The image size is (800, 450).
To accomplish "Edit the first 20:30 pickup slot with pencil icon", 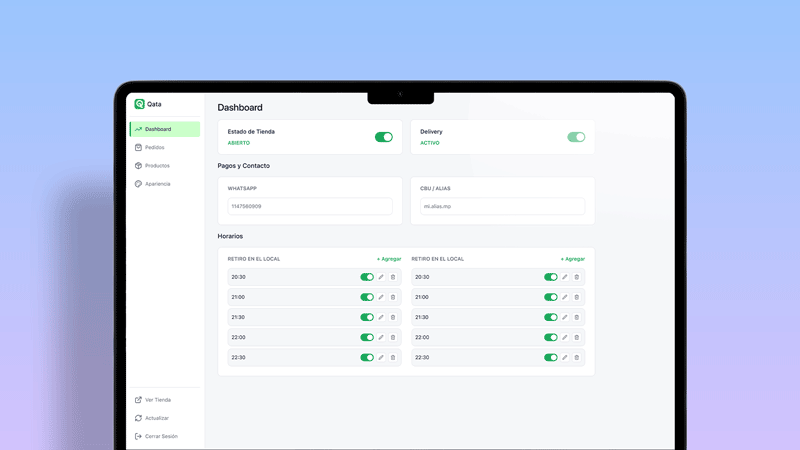I will tap(381, 277).
